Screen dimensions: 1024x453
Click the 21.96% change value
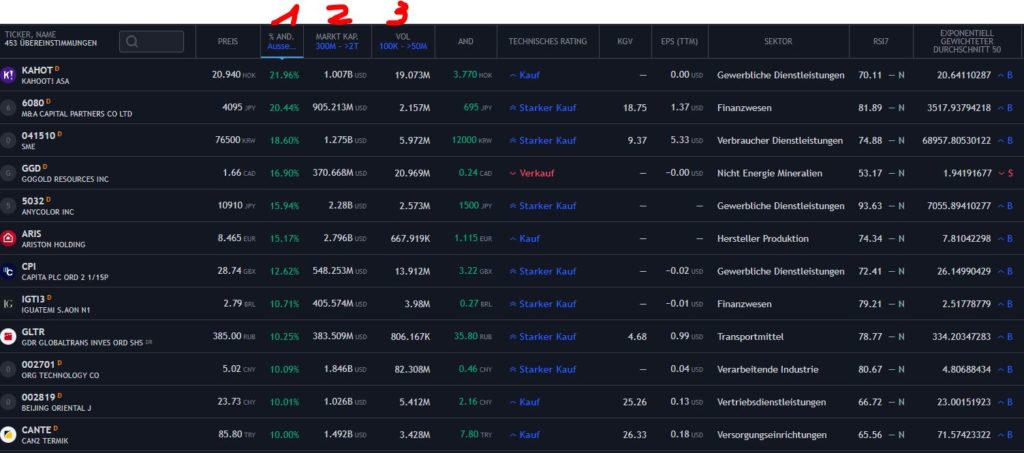[x=284, y=75]
